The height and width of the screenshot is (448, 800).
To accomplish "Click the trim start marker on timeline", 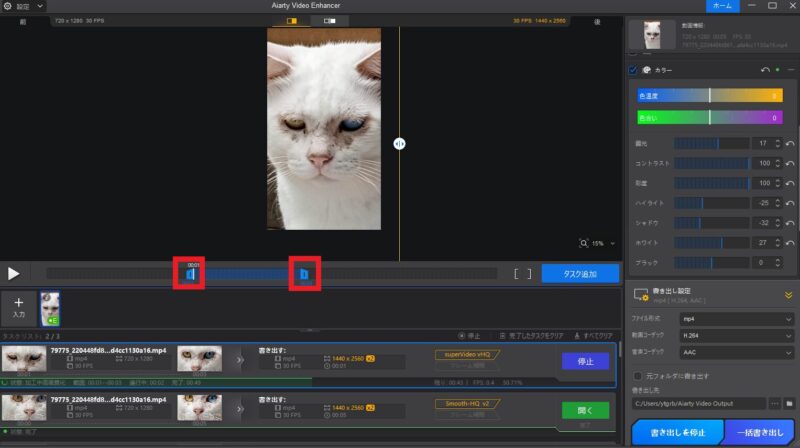I will point(190,273).
